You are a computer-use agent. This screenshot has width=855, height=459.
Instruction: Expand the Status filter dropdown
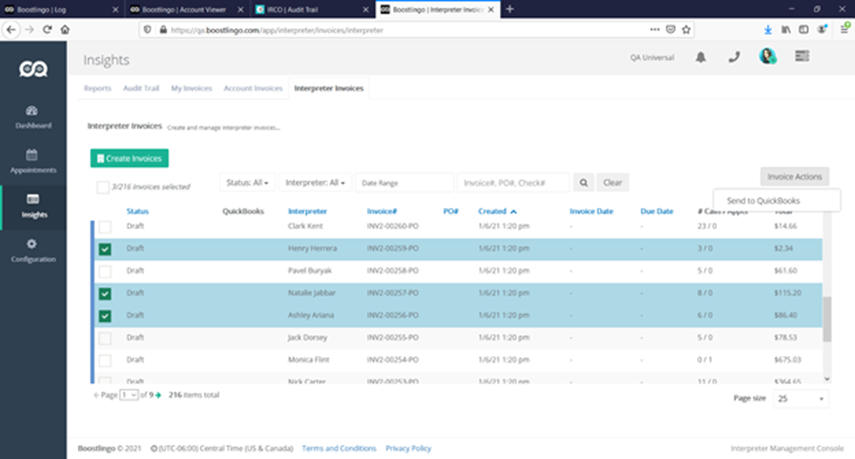coord(245,183)
